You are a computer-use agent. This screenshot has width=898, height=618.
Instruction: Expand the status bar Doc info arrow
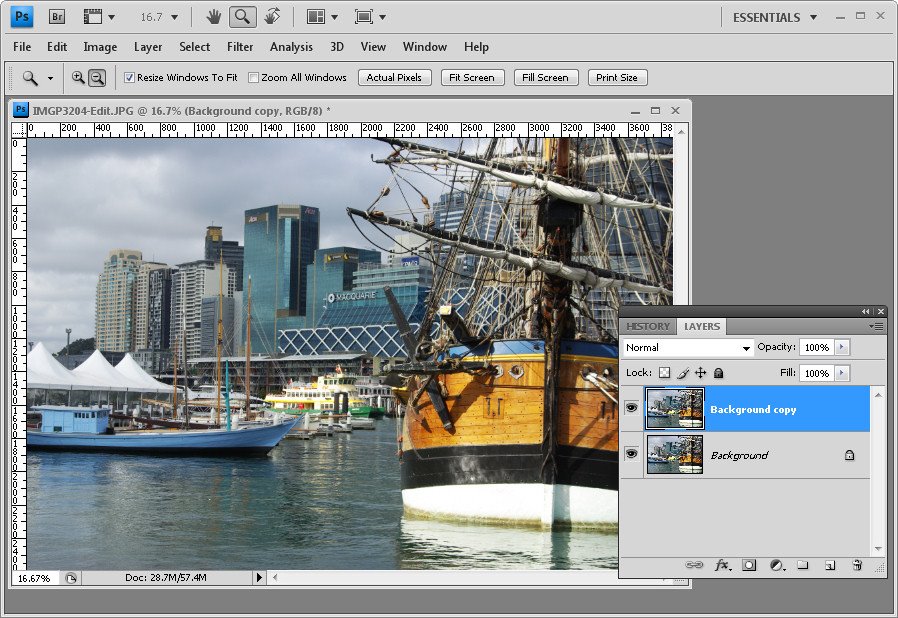pyautogui.click(x=259, y=577)
